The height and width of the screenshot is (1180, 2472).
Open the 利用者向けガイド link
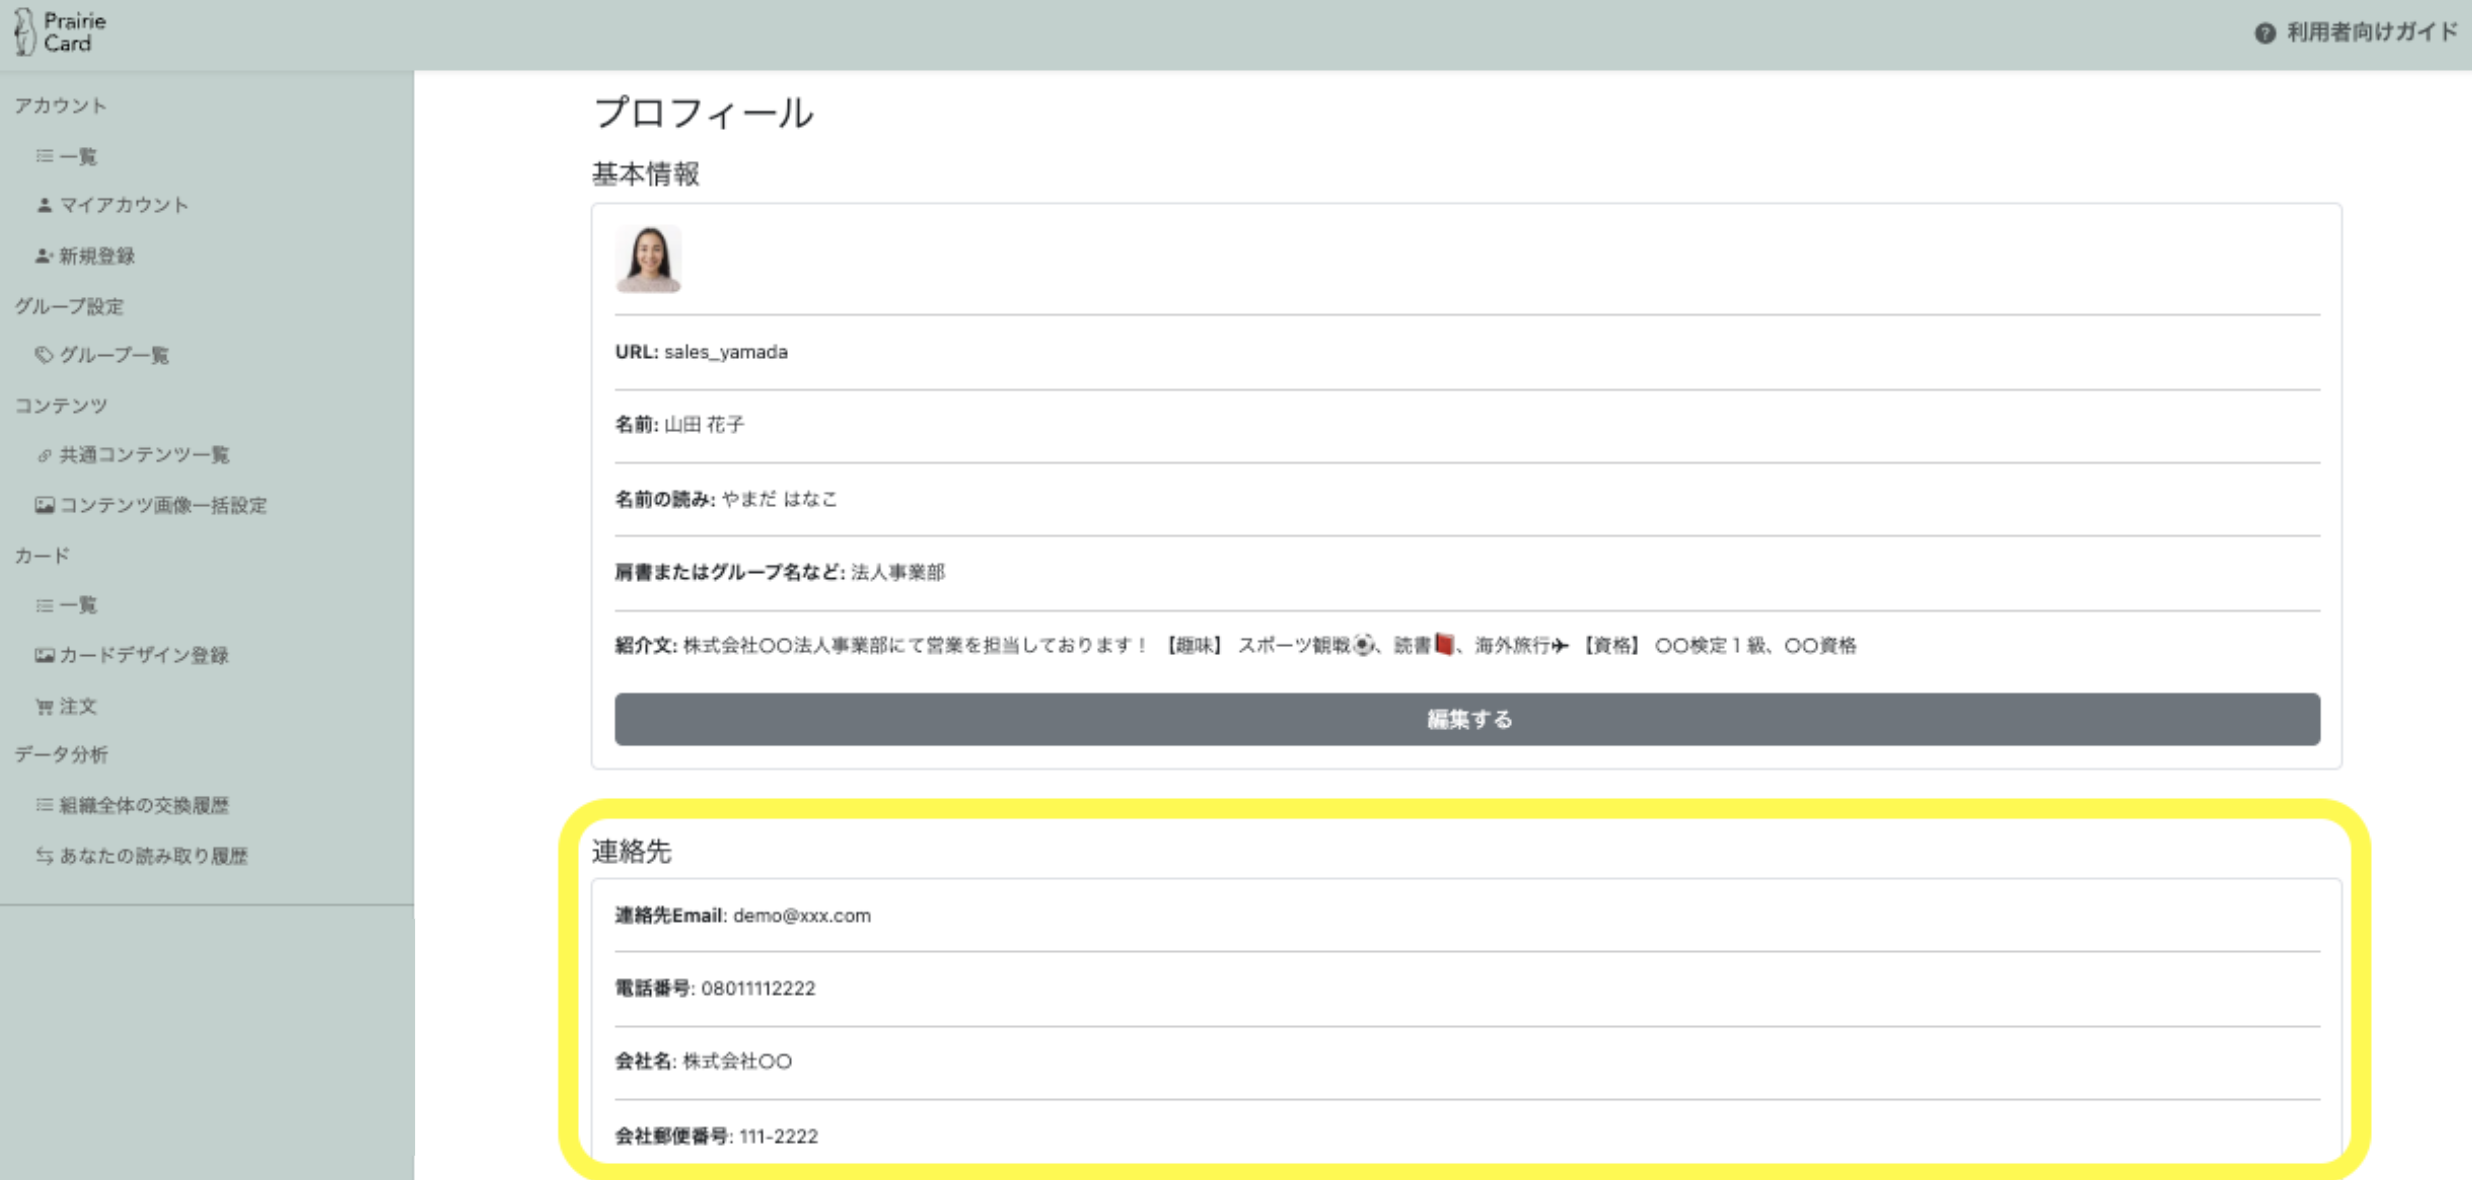(x=2371, y=32)
